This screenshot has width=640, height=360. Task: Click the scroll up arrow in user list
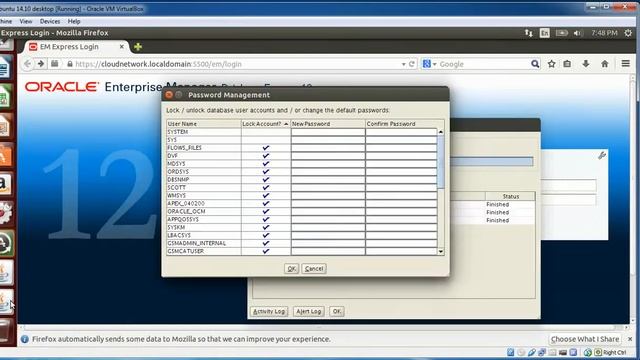click(x=441, y=132)
